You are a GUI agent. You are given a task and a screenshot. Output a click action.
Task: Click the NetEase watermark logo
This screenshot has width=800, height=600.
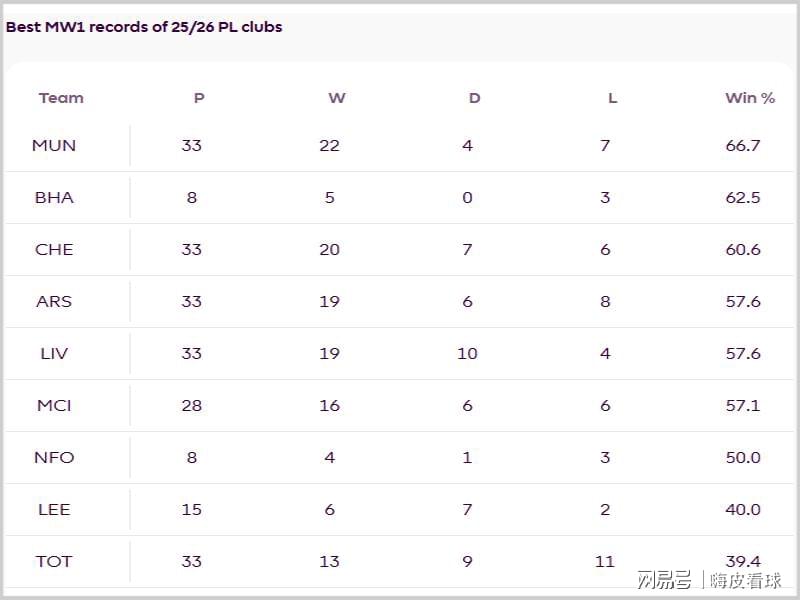[x=664, y=580]
